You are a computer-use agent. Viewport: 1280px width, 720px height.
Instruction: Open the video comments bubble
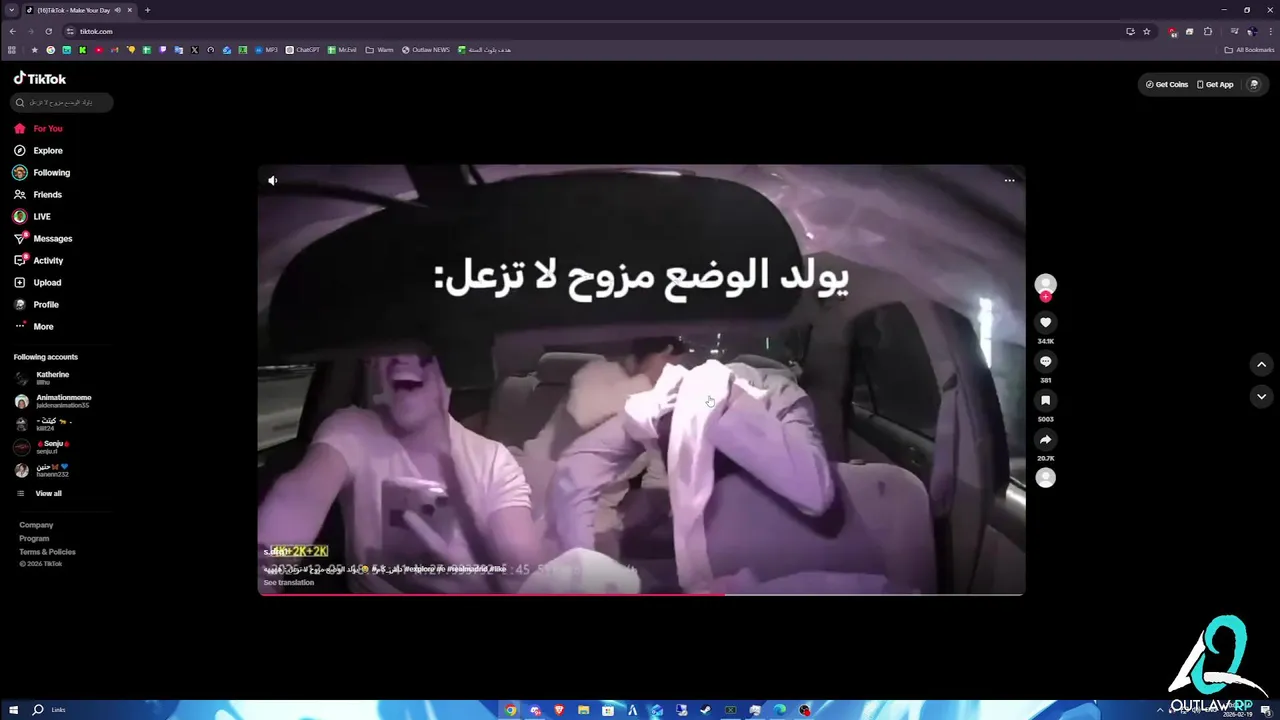click(x=1045, y=361)
